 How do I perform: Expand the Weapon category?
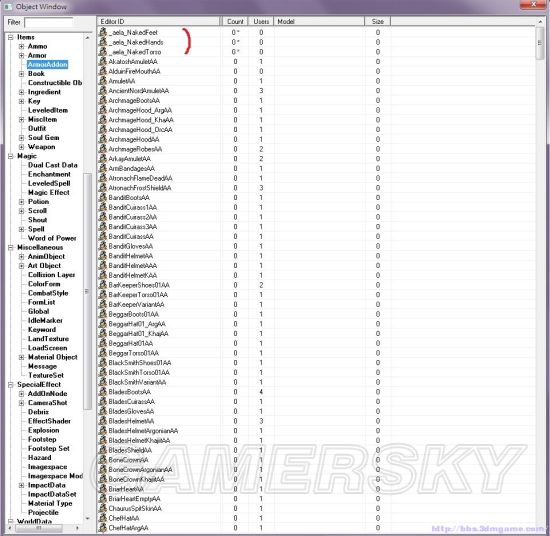tap(21, 147)
